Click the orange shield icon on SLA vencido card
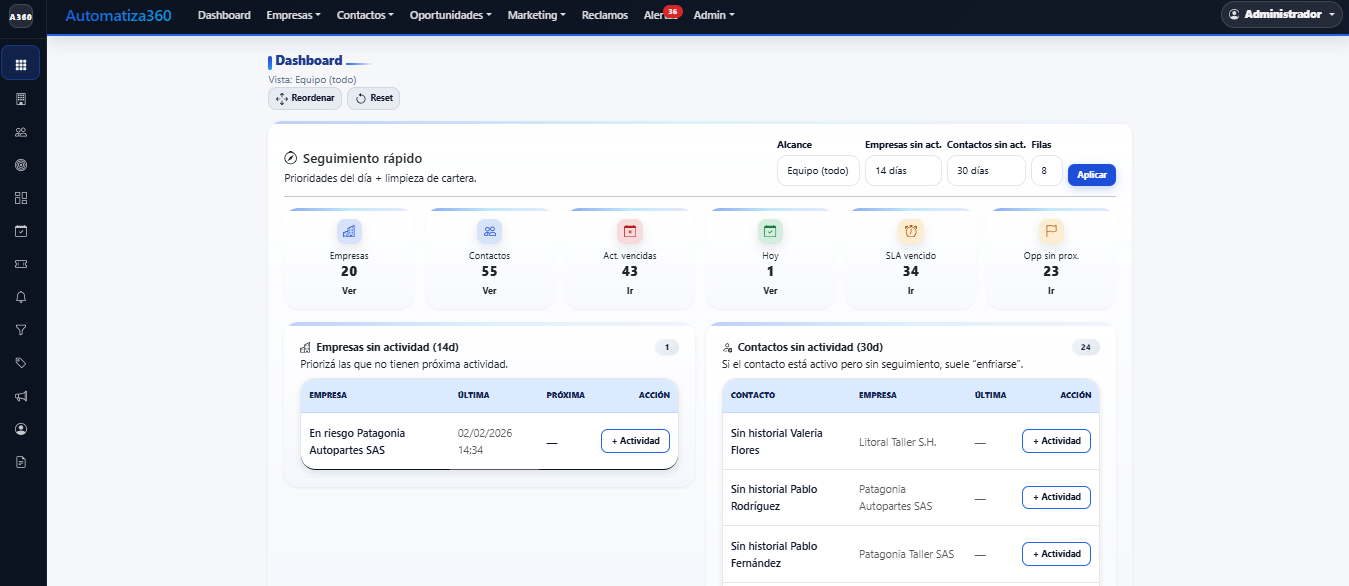This screenshot has width=1349, height=586. click(910, 230)
